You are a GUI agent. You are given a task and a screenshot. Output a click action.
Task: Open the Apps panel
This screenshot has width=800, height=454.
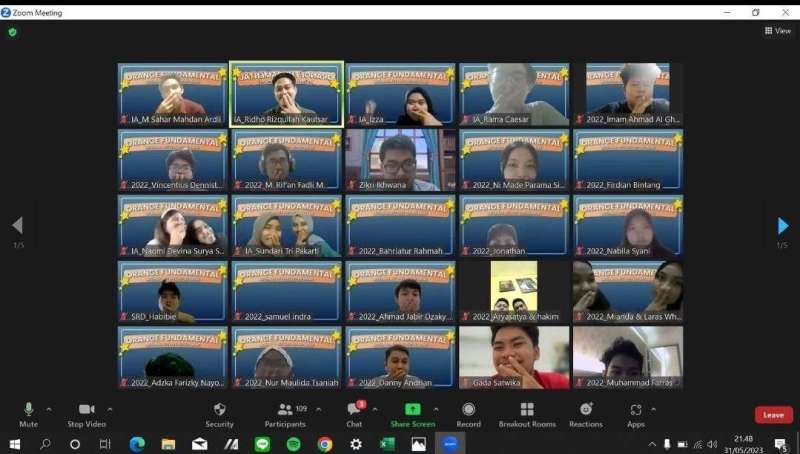pyautogui.click(x=636, y=415)
